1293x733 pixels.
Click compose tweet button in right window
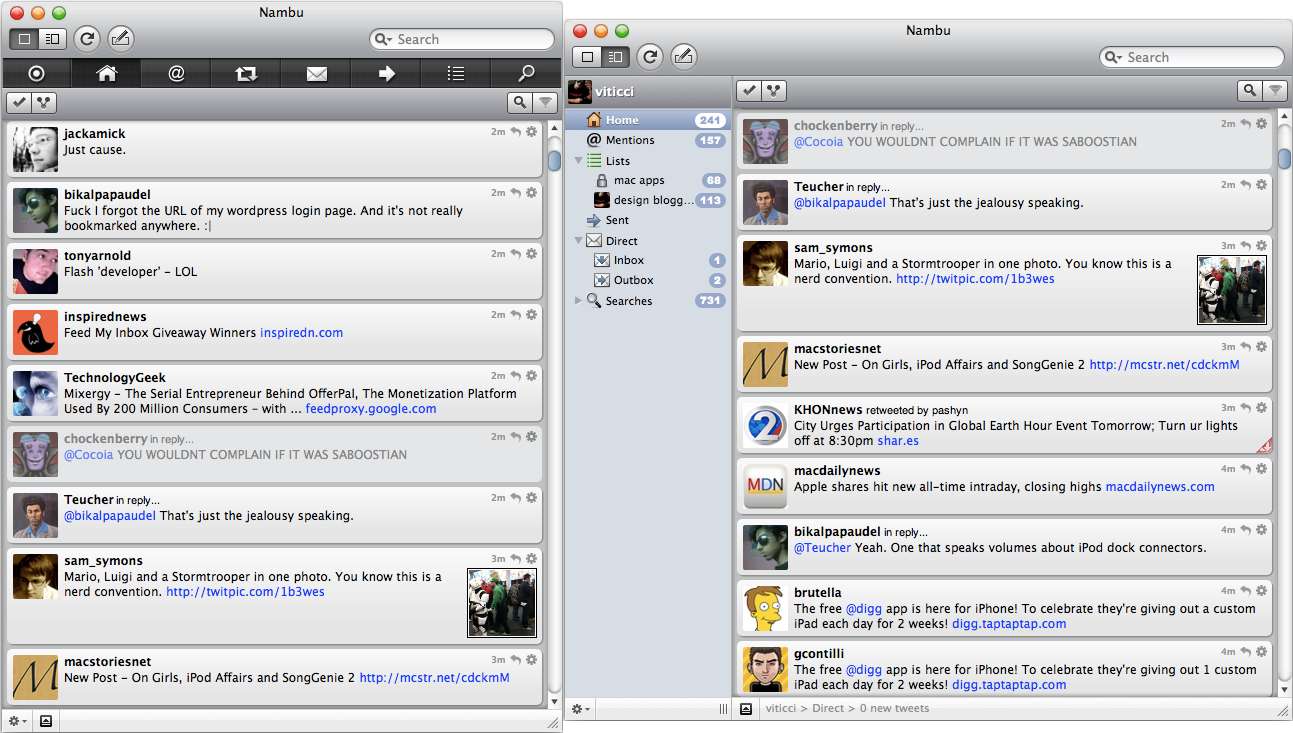pos(685,57)
